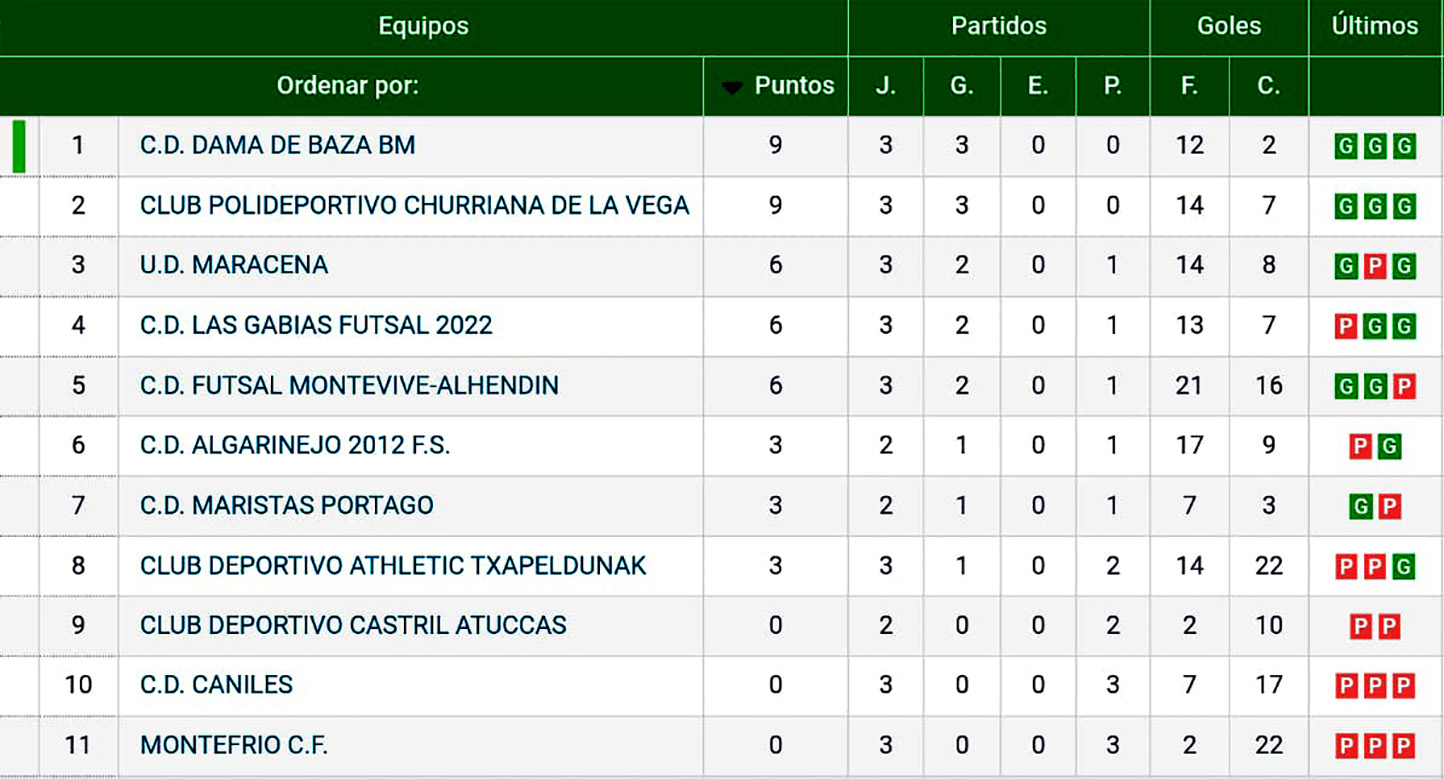1444x779 pixels.
Task: Sort table by Puntos column
Action: 794,86
